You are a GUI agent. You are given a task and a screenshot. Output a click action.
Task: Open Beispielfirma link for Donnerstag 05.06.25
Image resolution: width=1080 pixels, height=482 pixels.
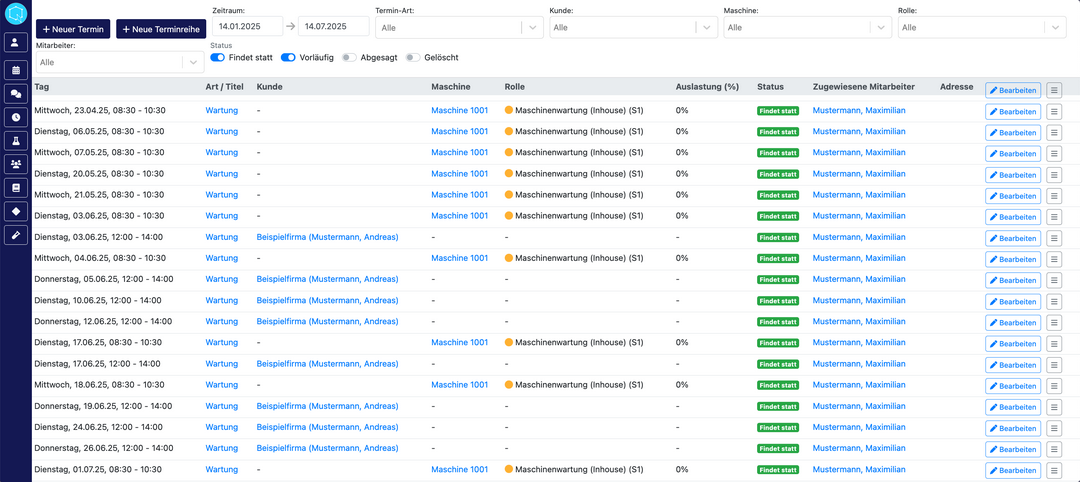pos(327,279)
